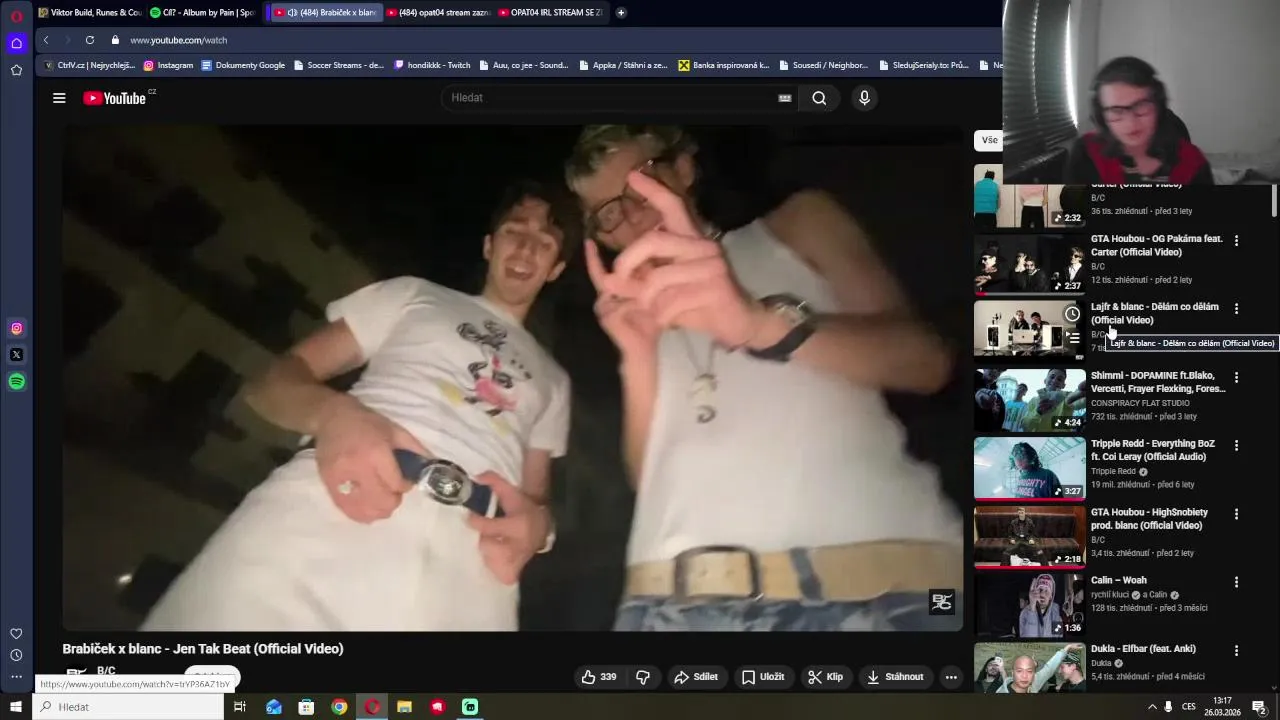
Task: Click the browser address bar URL
Action: (179, 40)
